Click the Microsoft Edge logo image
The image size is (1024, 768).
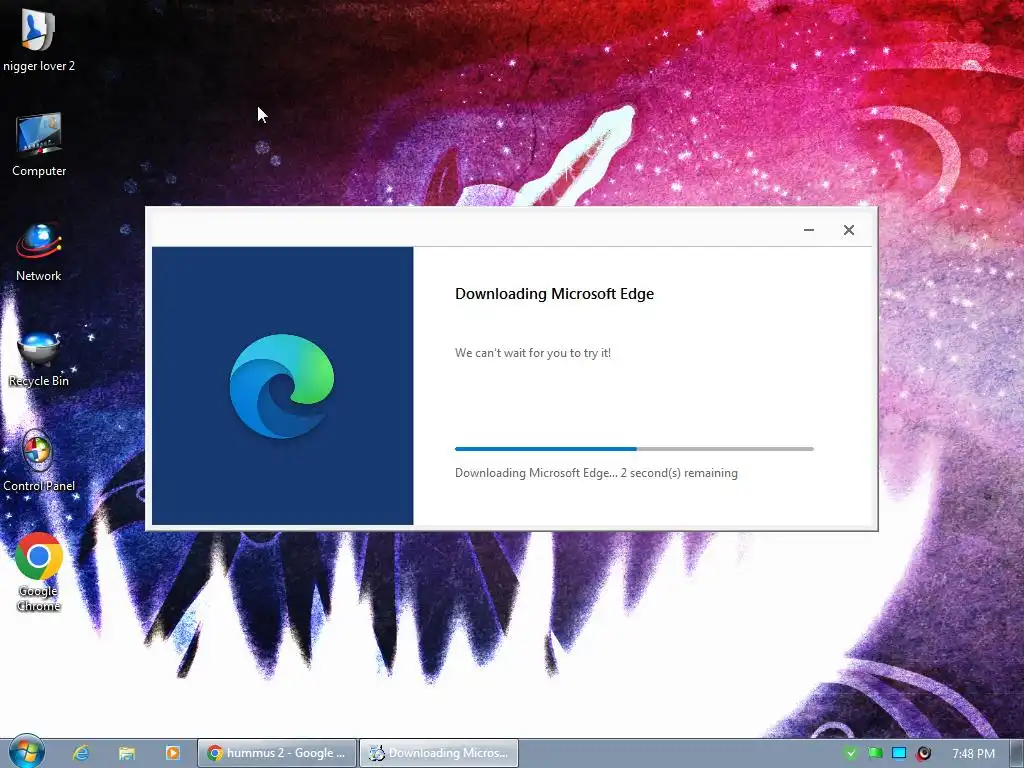(x=281, y=385)
